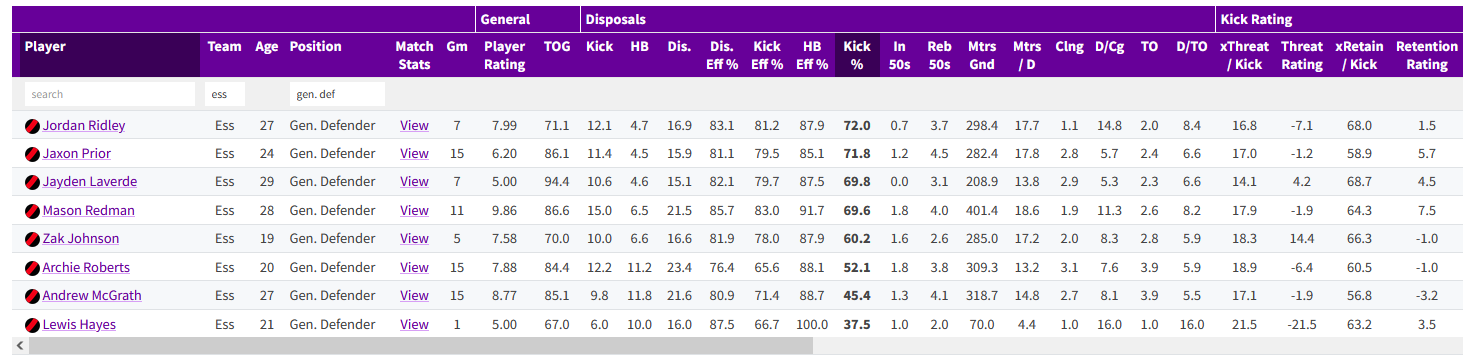Click the horizontal scrollbar thumb
The image size is (1463, 360).
point(421,346)
